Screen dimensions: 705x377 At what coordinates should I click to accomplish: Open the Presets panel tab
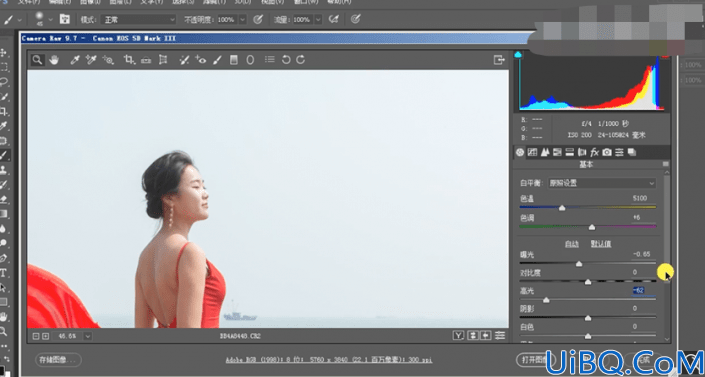620,152
